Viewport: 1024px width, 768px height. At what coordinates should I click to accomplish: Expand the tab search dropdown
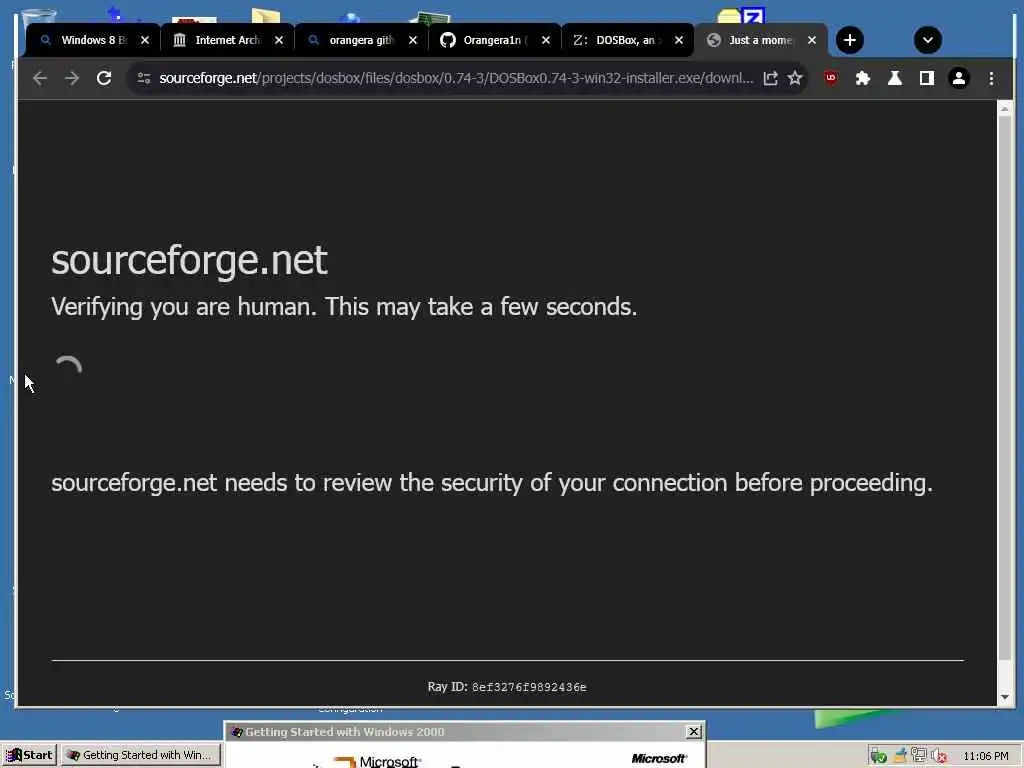(927, 40)
